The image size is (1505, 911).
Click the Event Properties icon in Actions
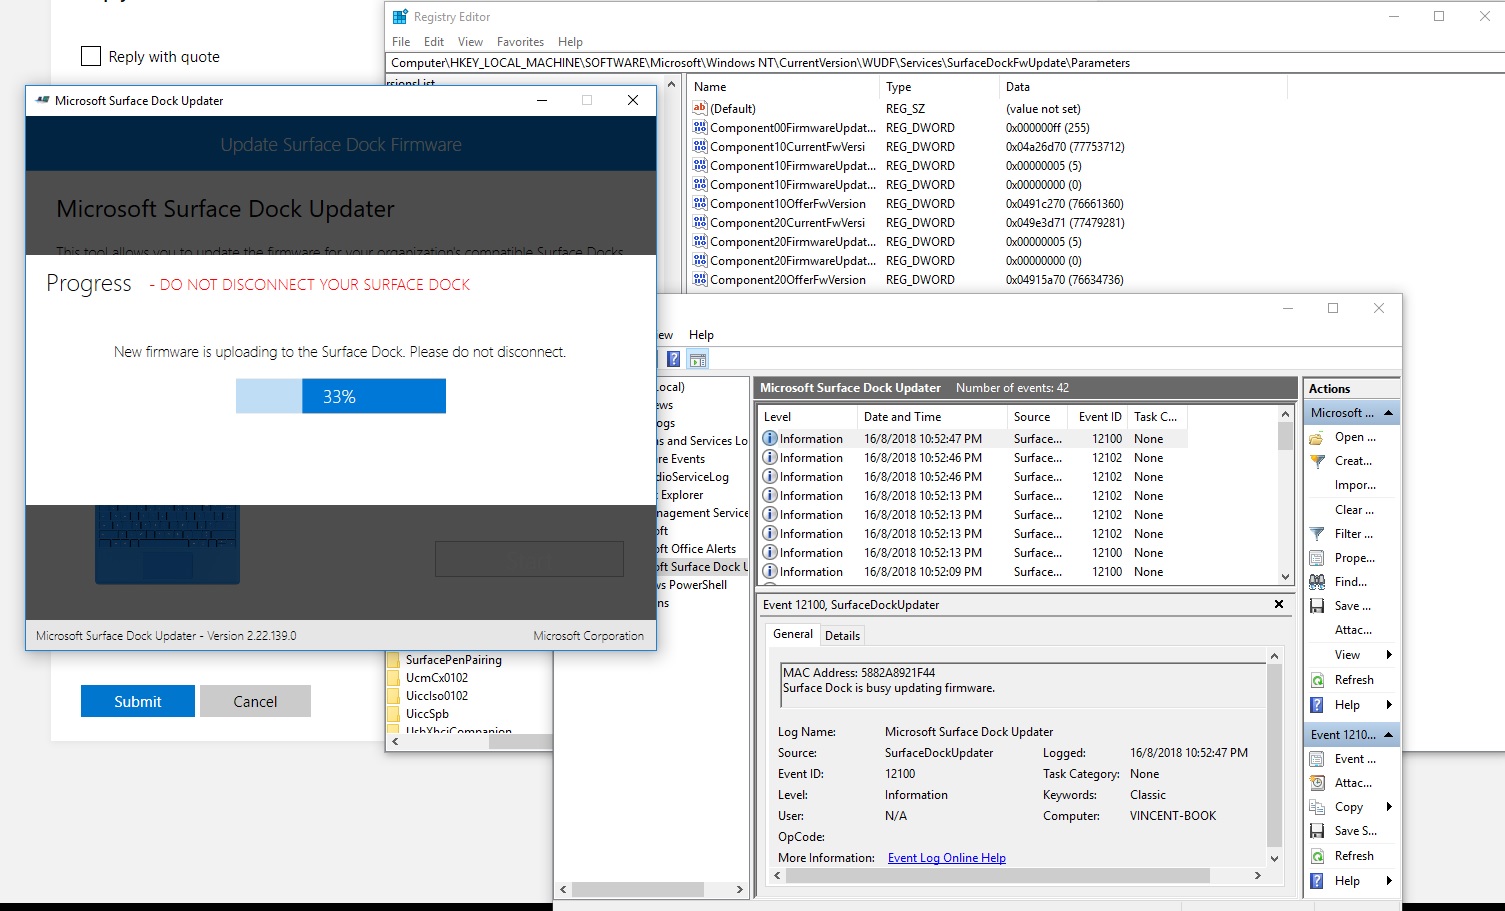click(x=1317, y=759)
